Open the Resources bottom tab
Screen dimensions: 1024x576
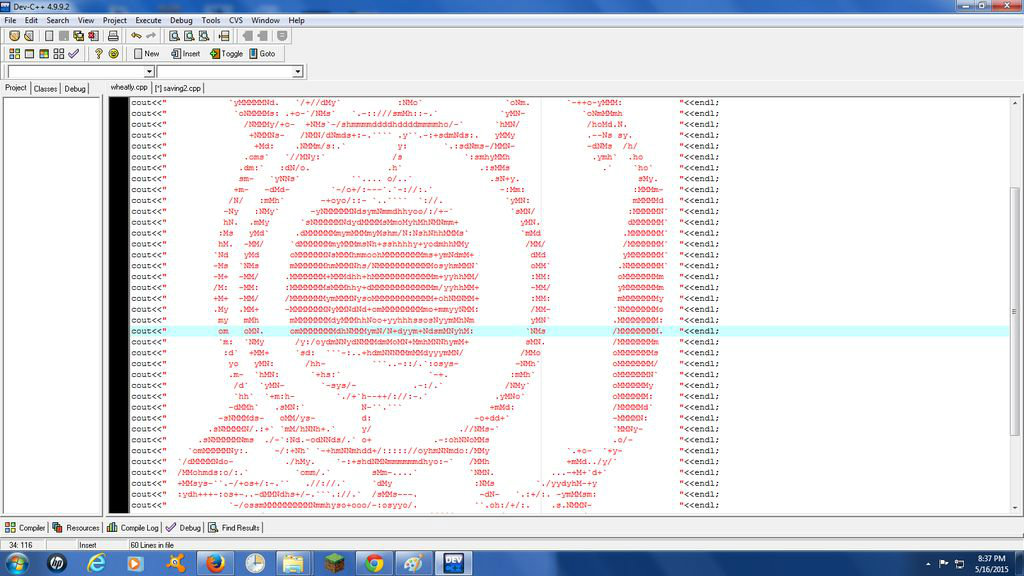pyautogui.click(x=76, y=528)
